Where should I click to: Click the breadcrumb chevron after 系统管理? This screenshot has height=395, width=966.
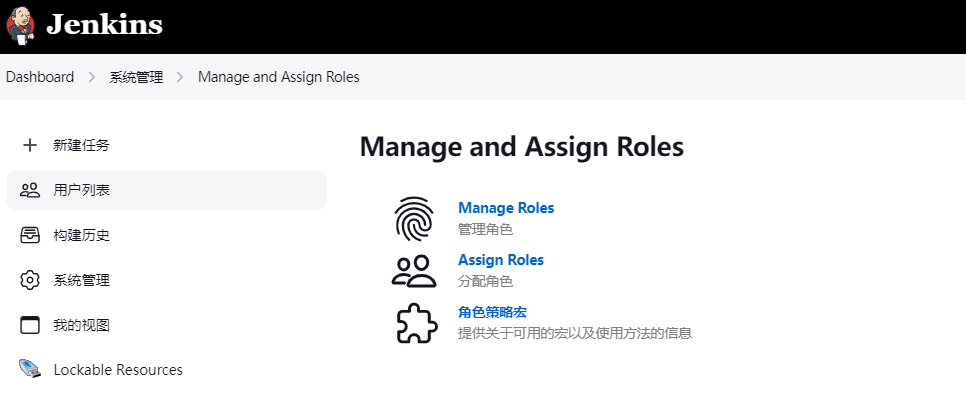(x=181, y=77)
